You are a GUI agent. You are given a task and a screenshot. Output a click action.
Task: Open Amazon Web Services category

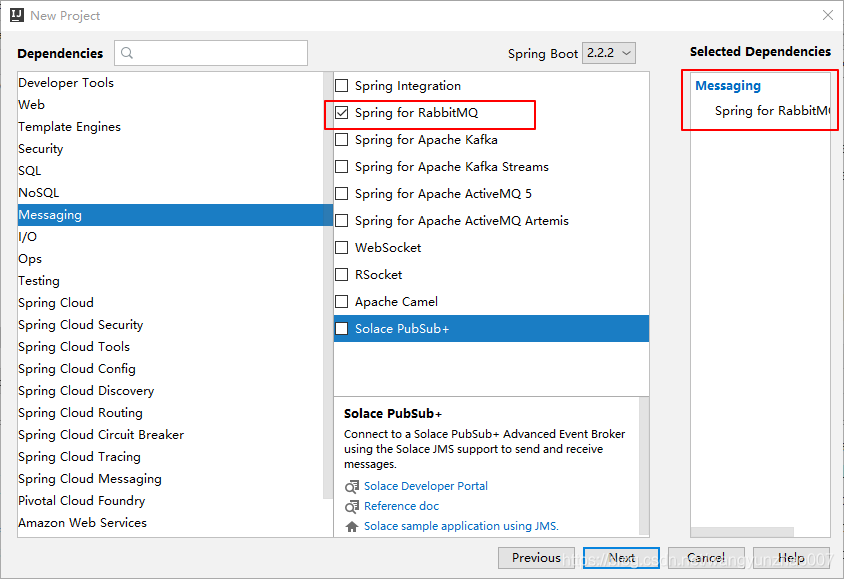point(170,523)
